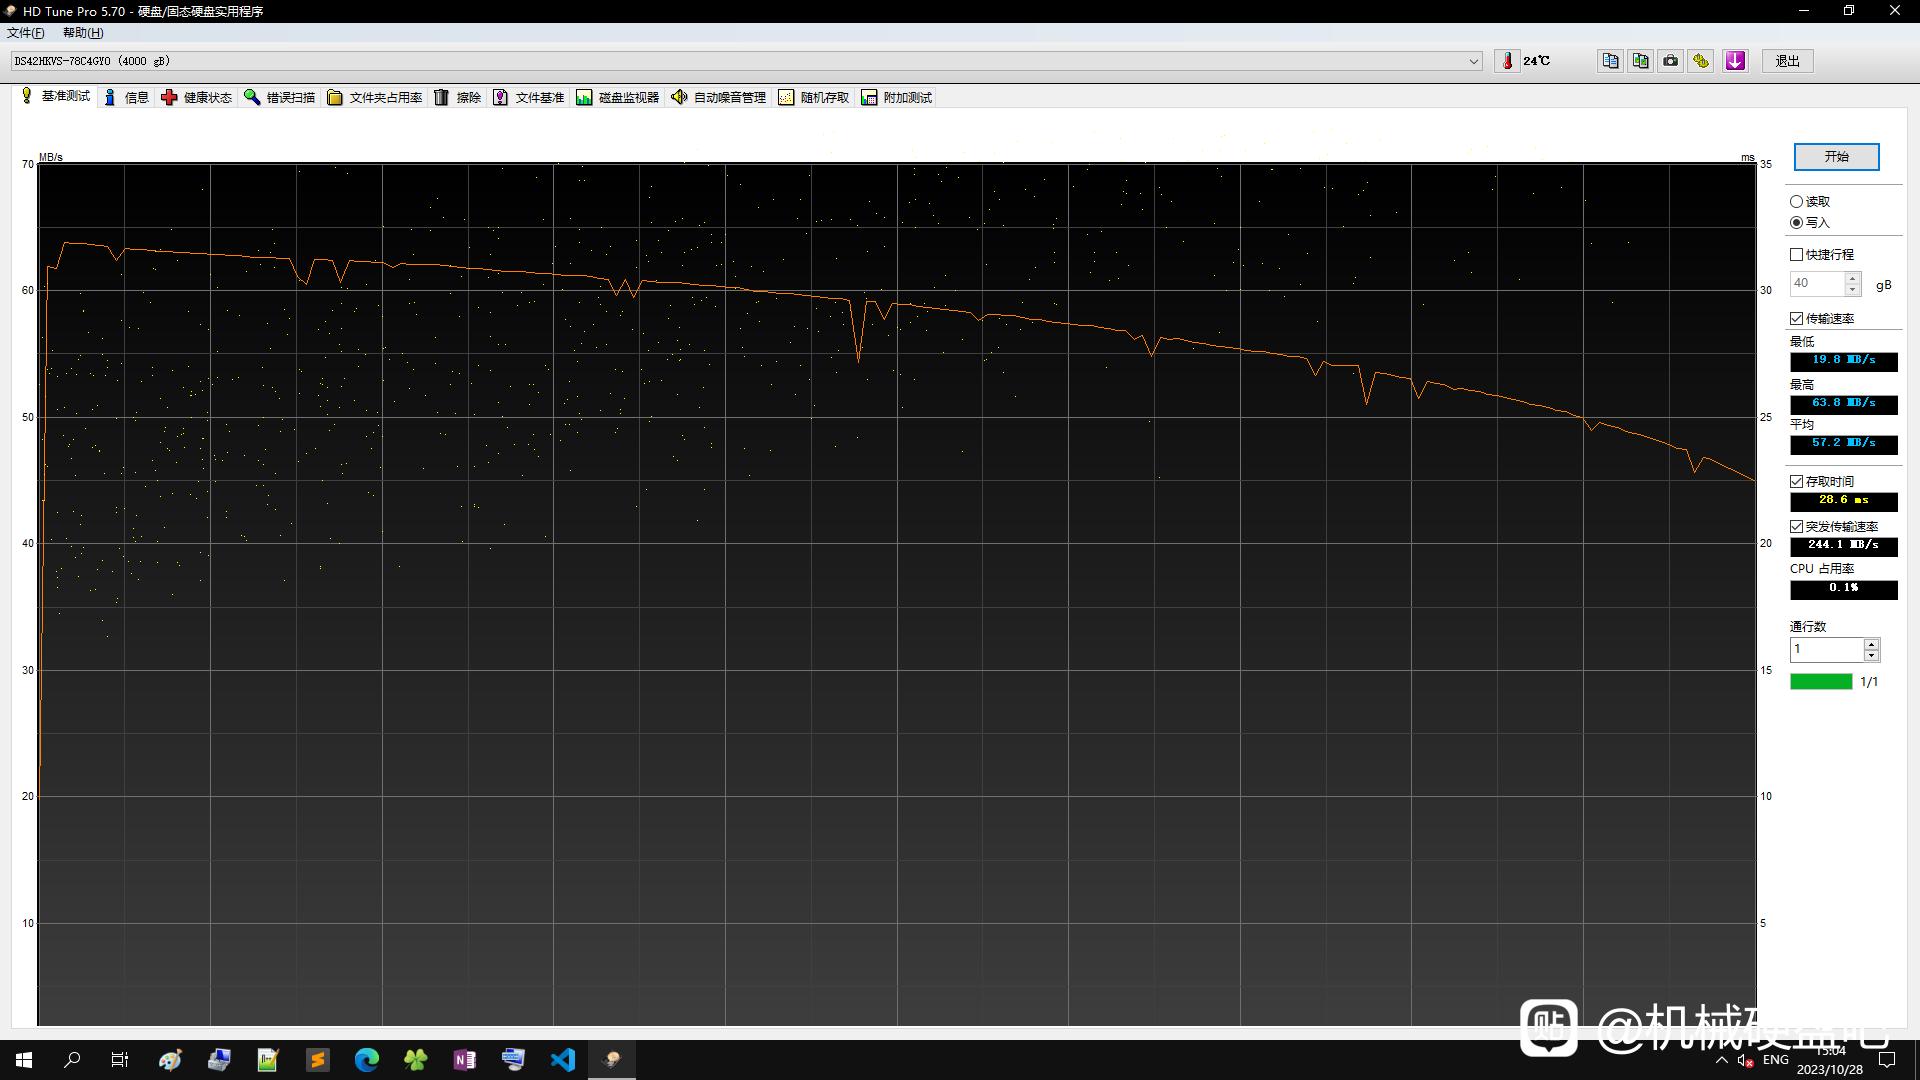
Task: Open the 附加测试 extra tests tab
Action: [897, 97]
